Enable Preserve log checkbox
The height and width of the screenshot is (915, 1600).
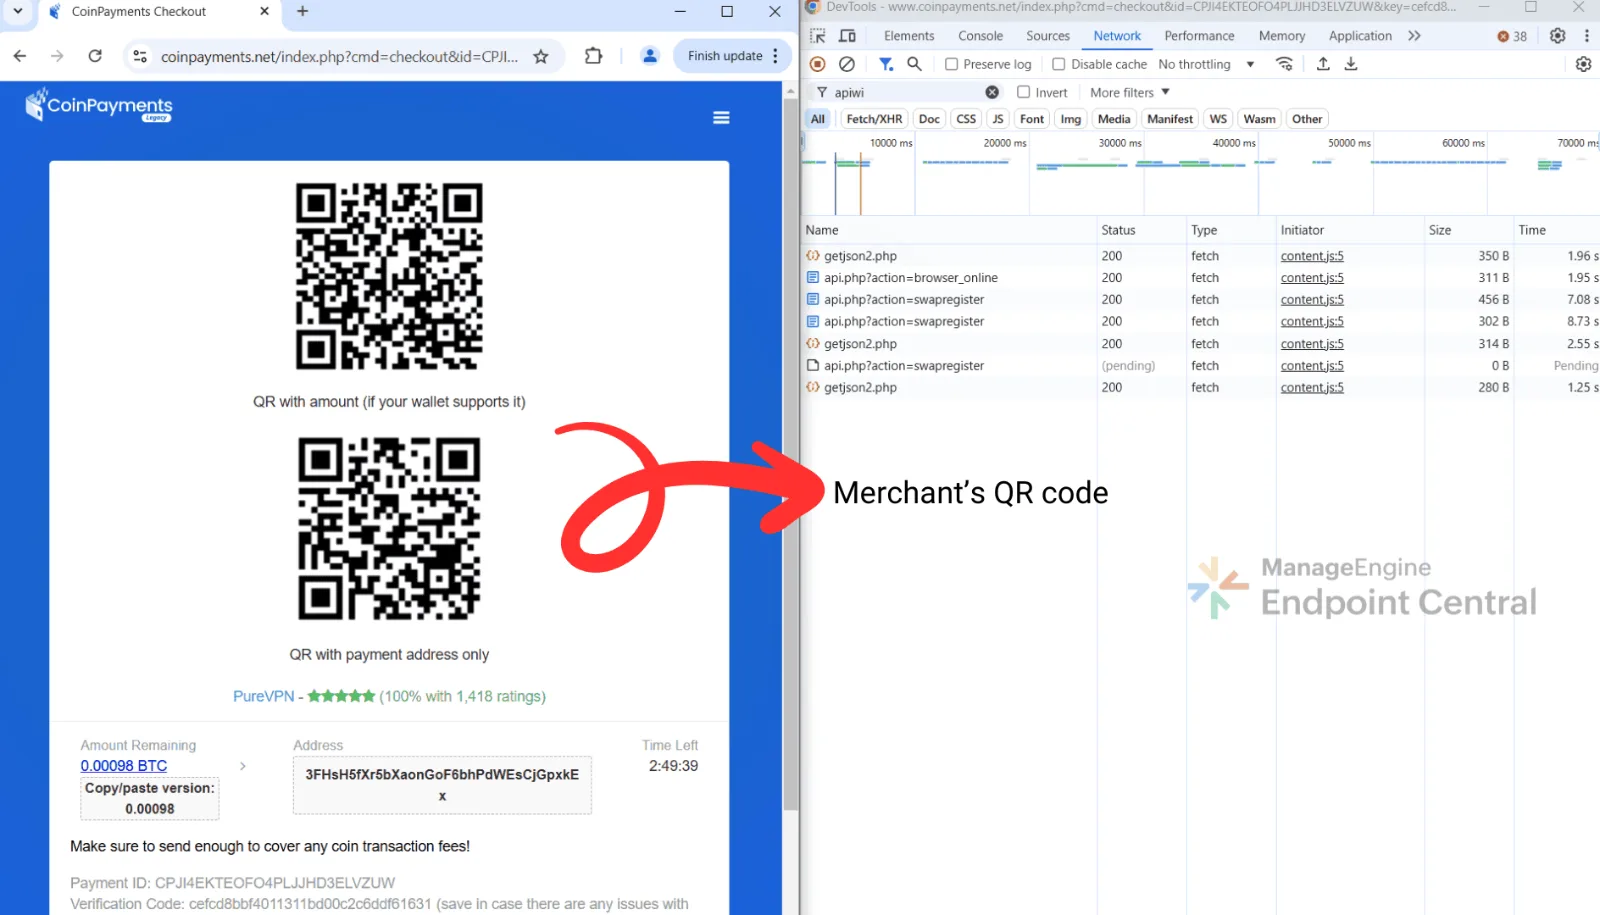[952, 64]
